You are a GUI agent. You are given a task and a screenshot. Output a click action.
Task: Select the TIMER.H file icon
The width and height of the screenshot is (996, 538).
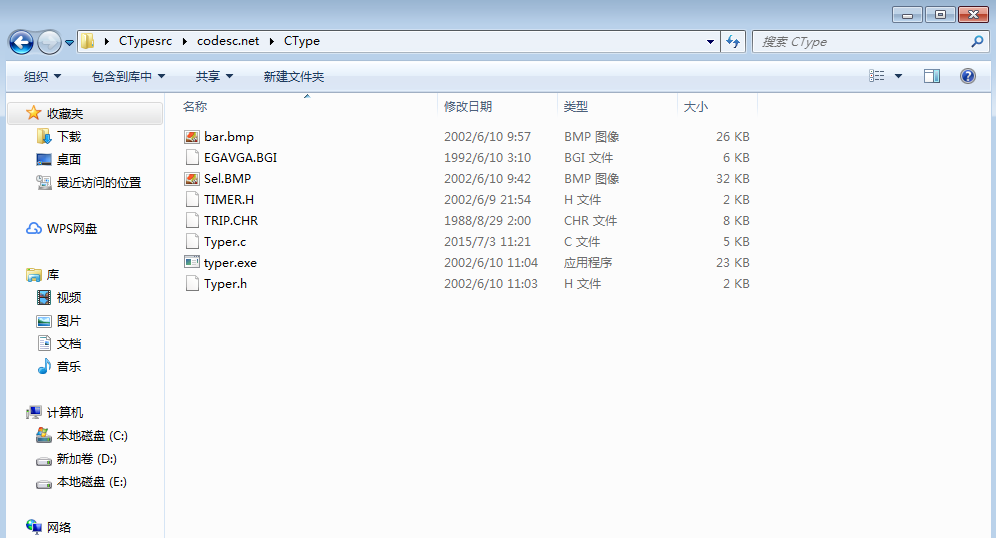coord(192,199)
